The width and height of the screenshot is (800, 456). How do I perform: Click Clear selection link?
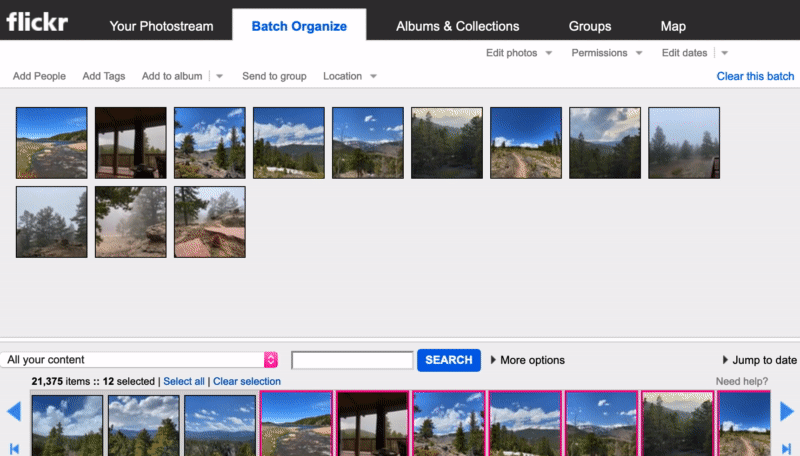pos(247,382)
